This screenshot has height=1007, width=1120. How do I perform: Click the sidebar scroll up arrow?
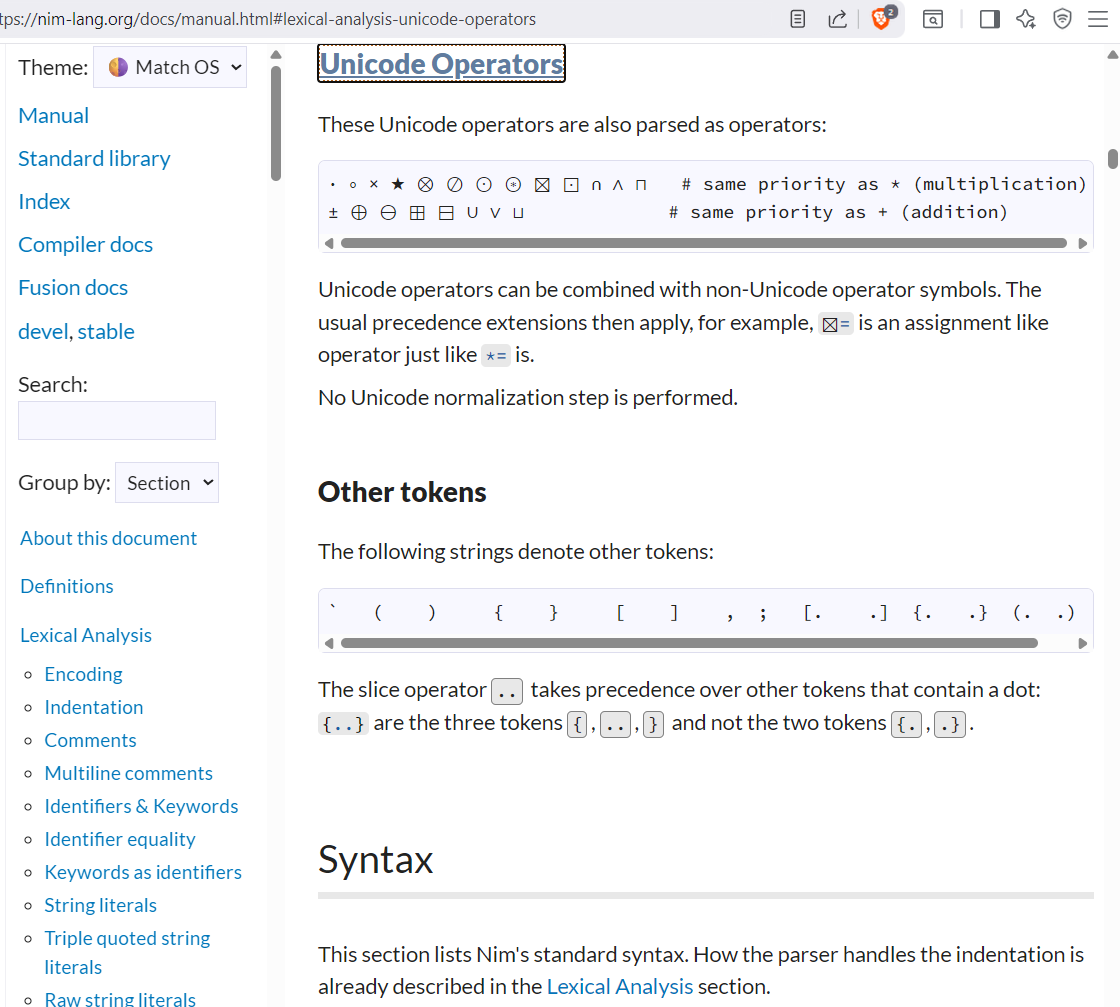tap(276, 55)
